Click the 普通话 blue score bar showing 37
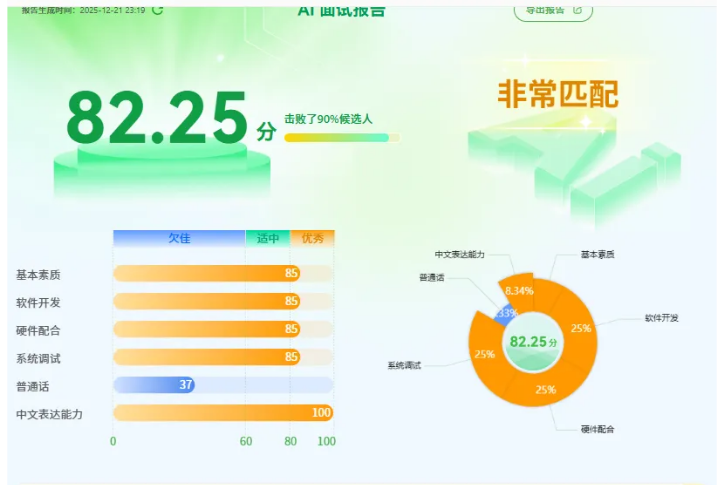 coord(153,385)
